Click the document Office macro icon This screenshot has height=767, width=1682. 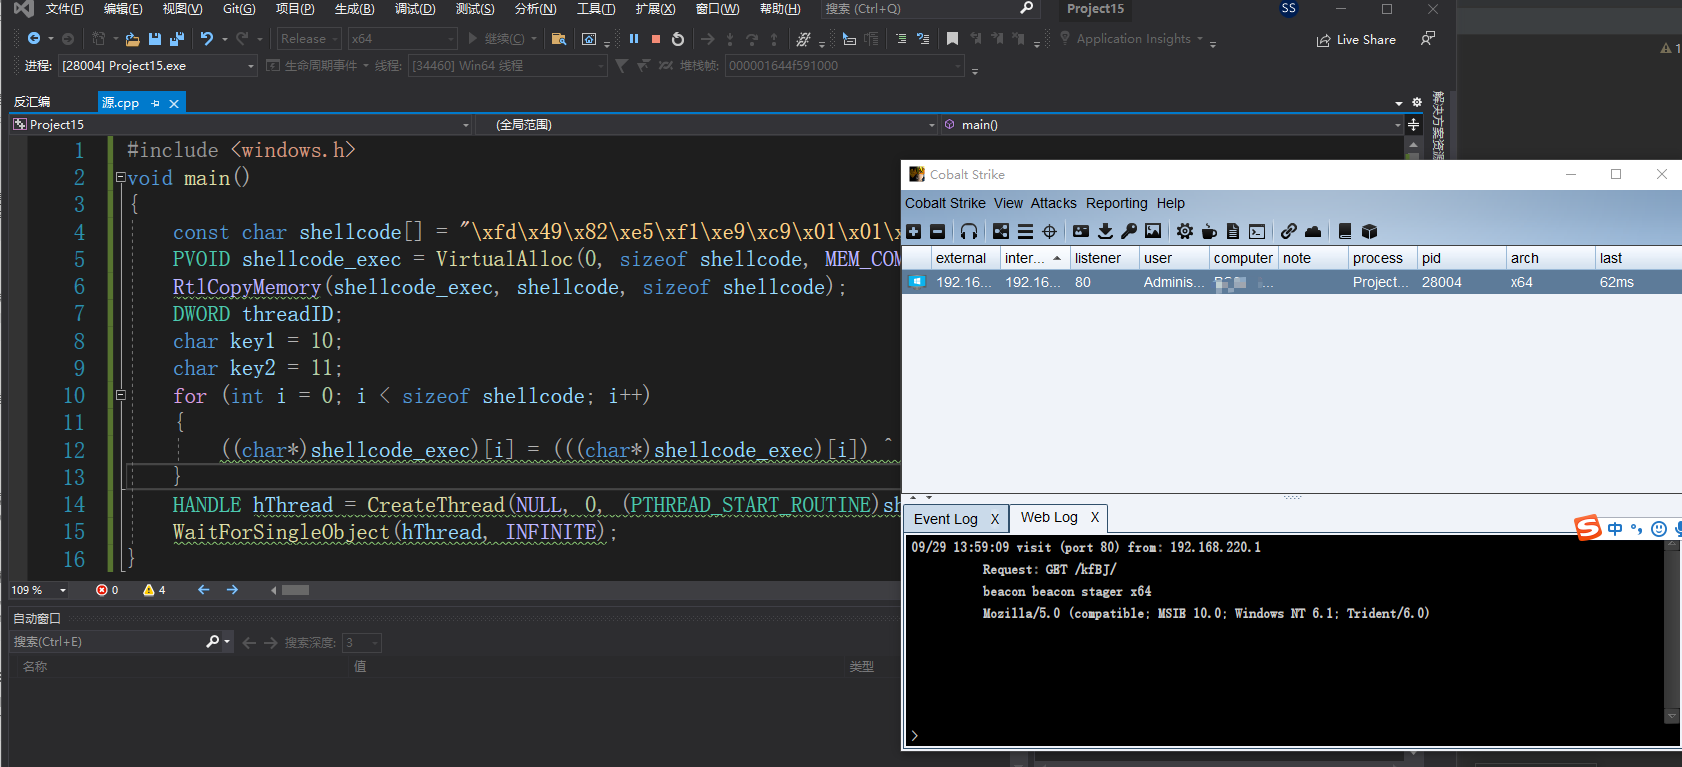click(1233, 231)
